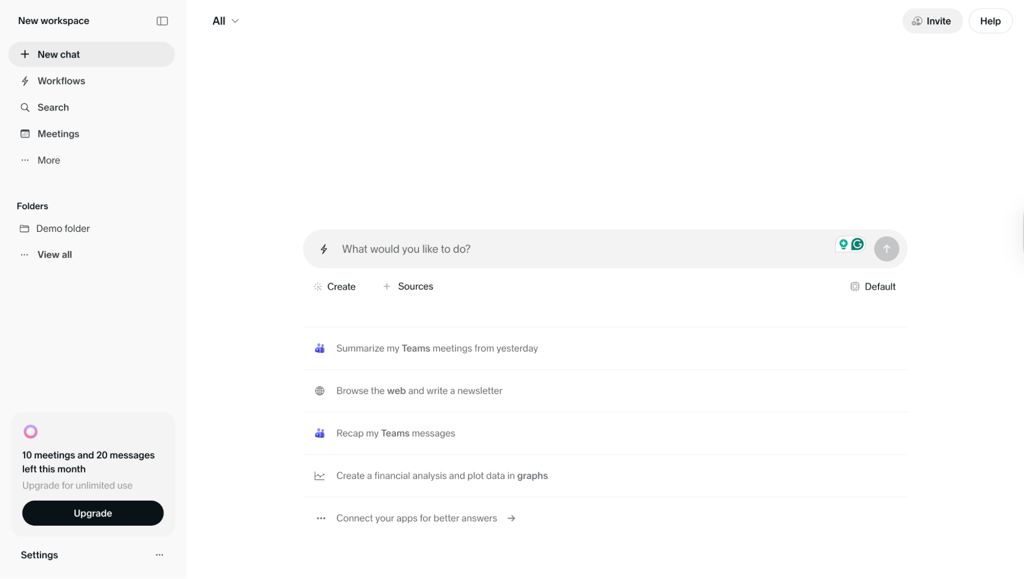Select 'Create a financial analysis' suggestion
Screen dimensions: 1024x579
(x=605, y=476)
